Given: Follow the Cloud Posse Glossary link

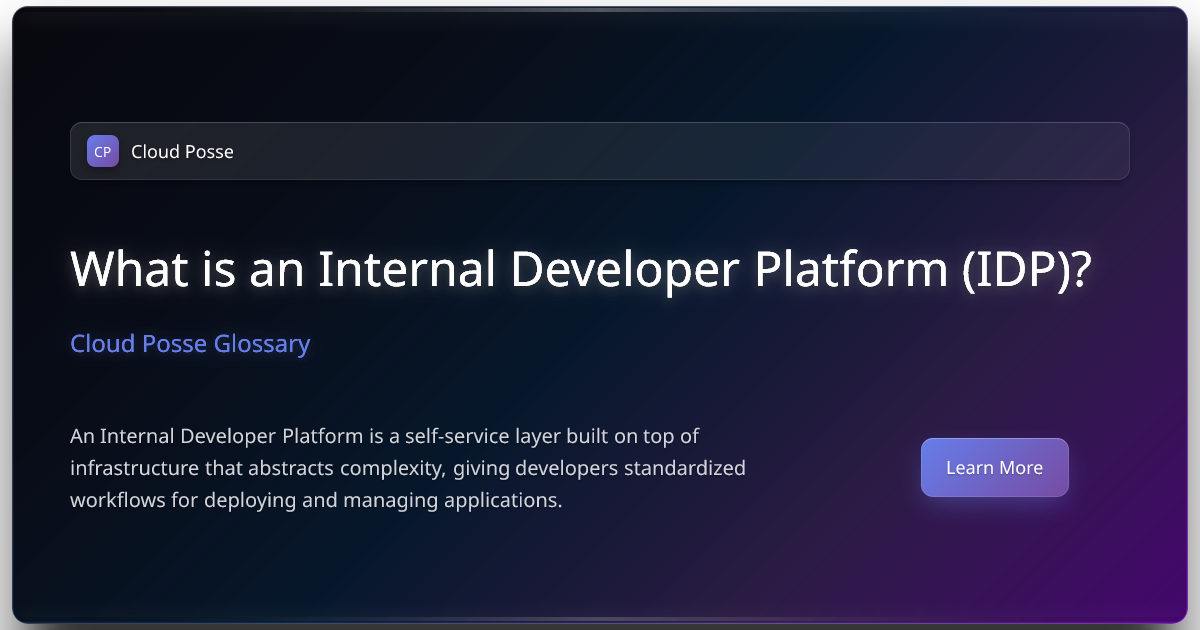Looking at the screenshot, I should coord(190,344).
